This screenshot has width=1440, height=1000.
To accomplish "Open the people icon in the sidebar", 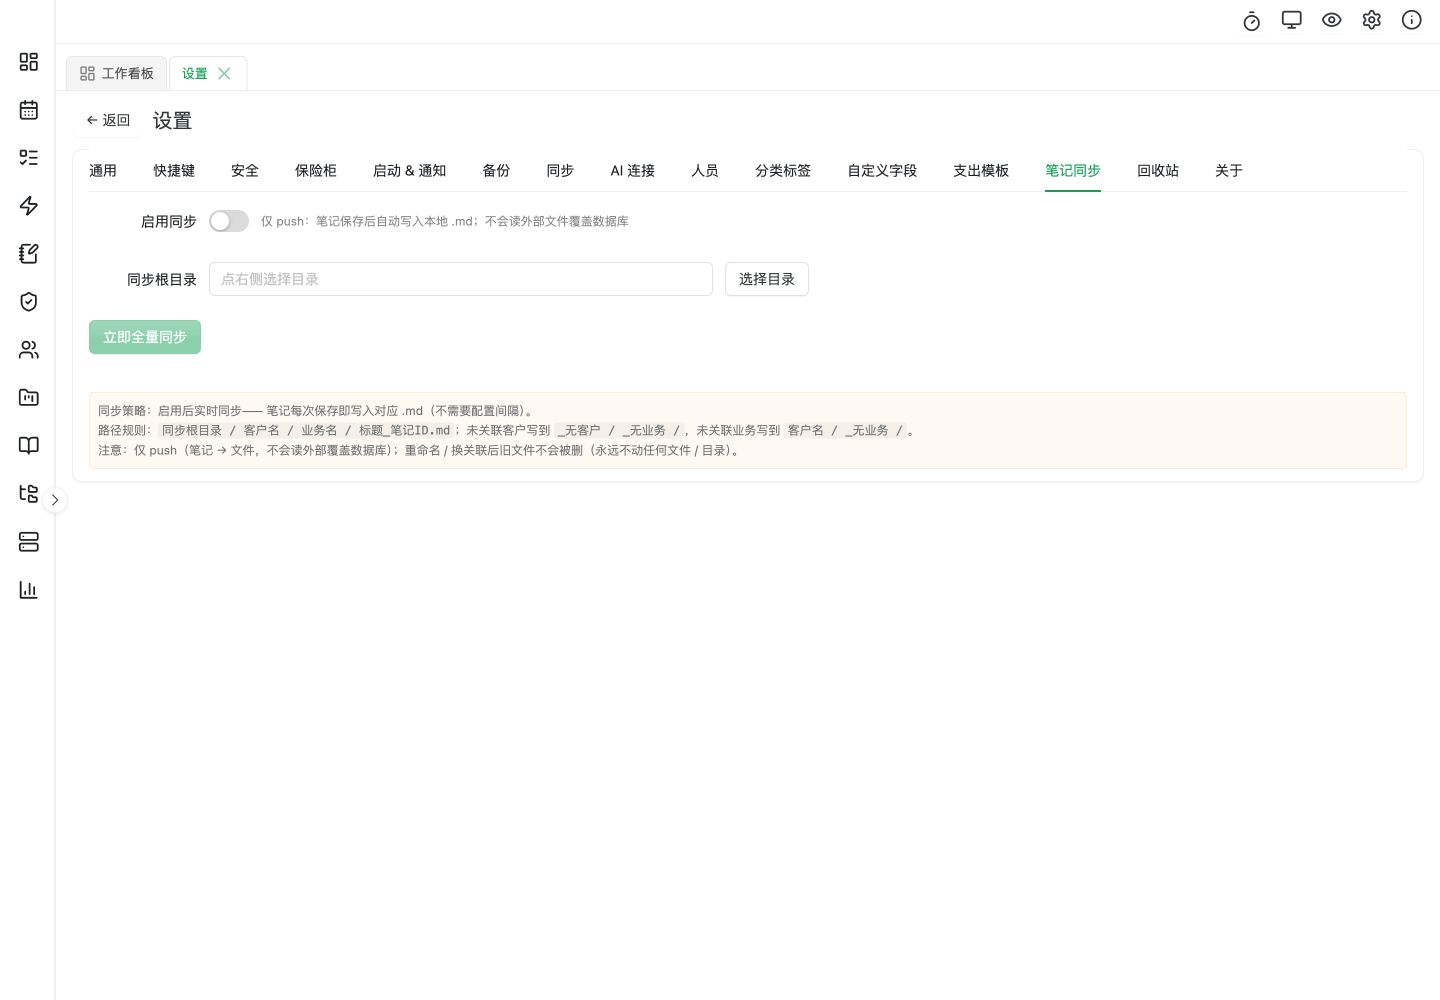I will [29, 350].
